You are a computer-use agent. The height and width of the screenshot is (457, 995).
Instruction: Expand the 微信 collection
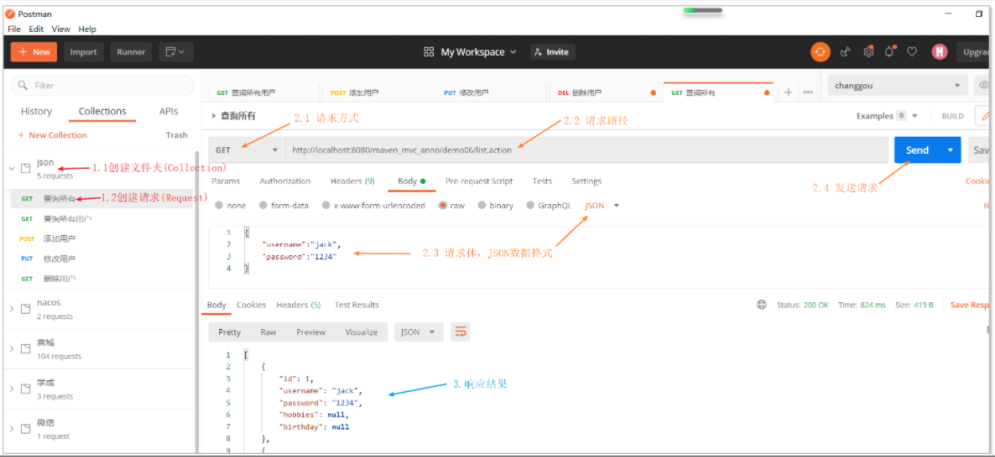coord(11,429)
